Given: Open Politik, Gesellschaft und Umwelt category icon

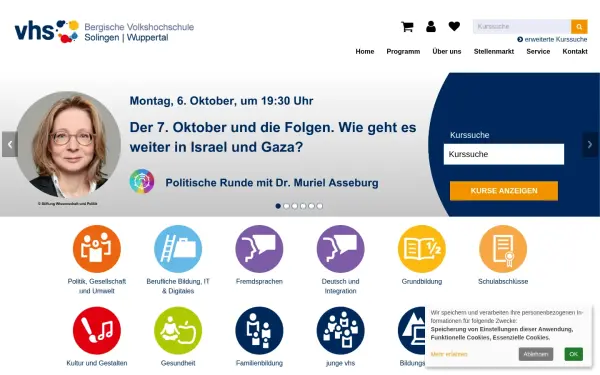Looking at the screenshot, I should (x=97, y=249).
